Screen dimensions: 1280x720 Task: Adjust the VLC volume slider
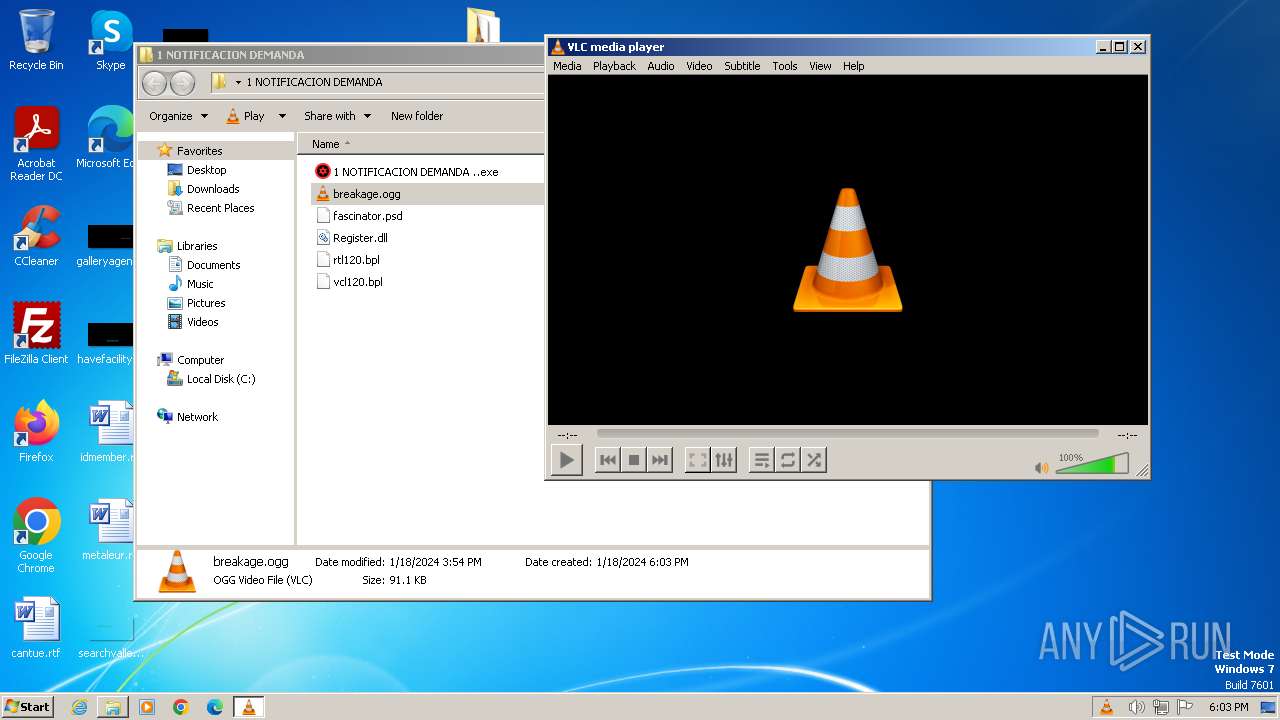tap(1092, 464)
